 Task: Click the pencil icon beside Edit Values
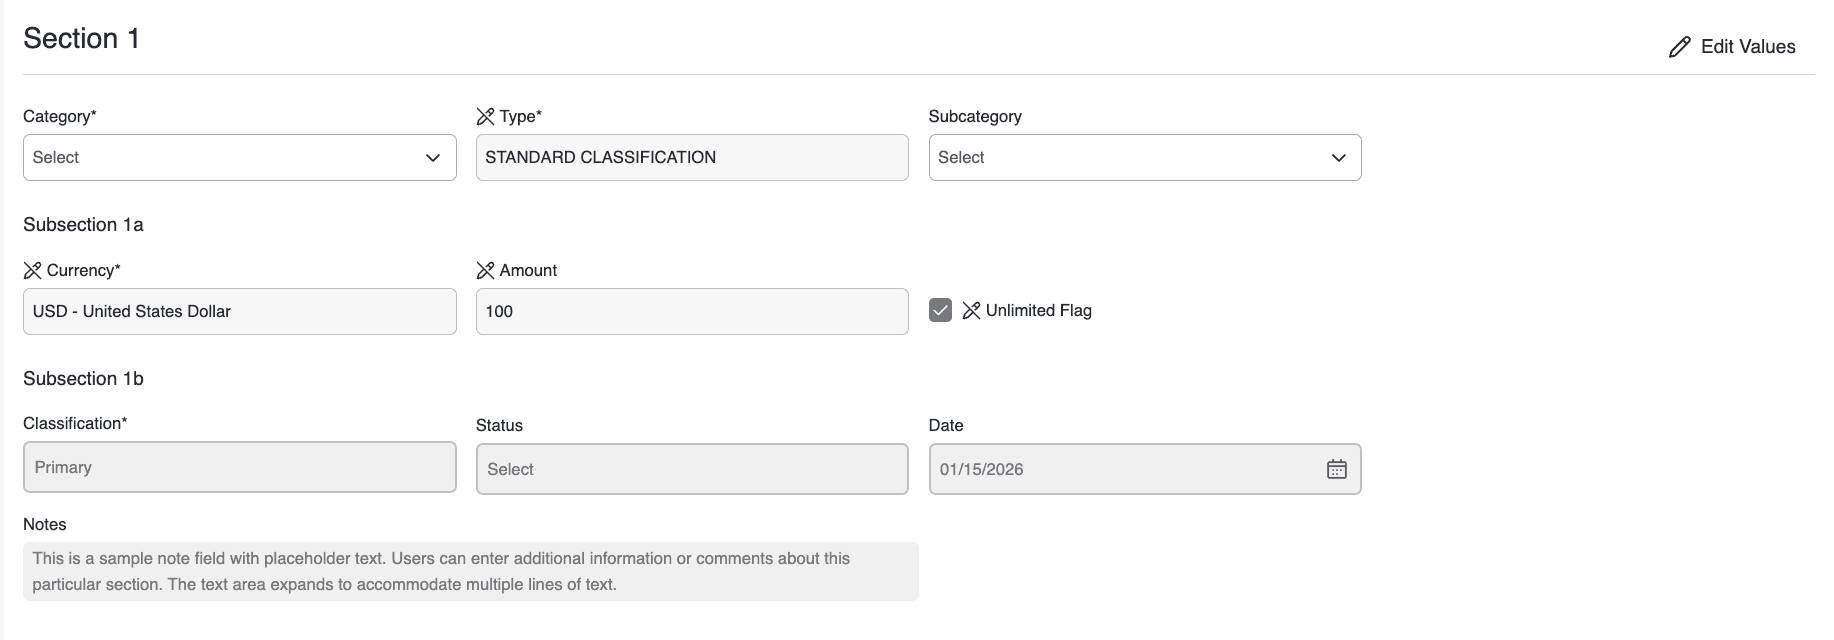[1679, 47]
